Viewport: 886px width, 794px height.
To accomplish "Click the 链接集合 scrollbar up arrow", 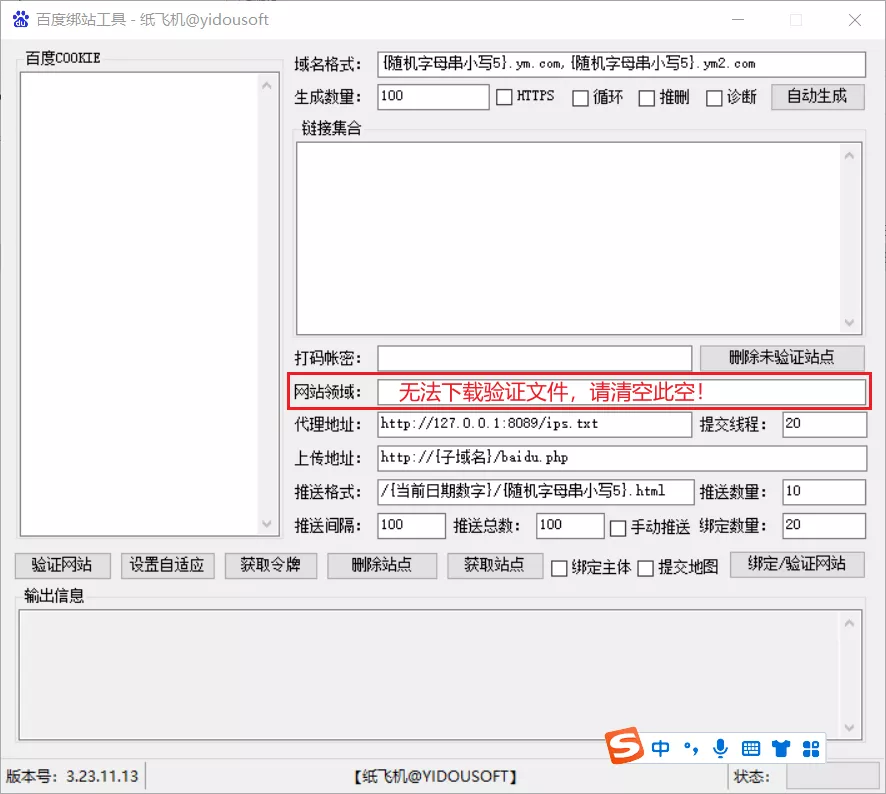I will coord(849,155).
